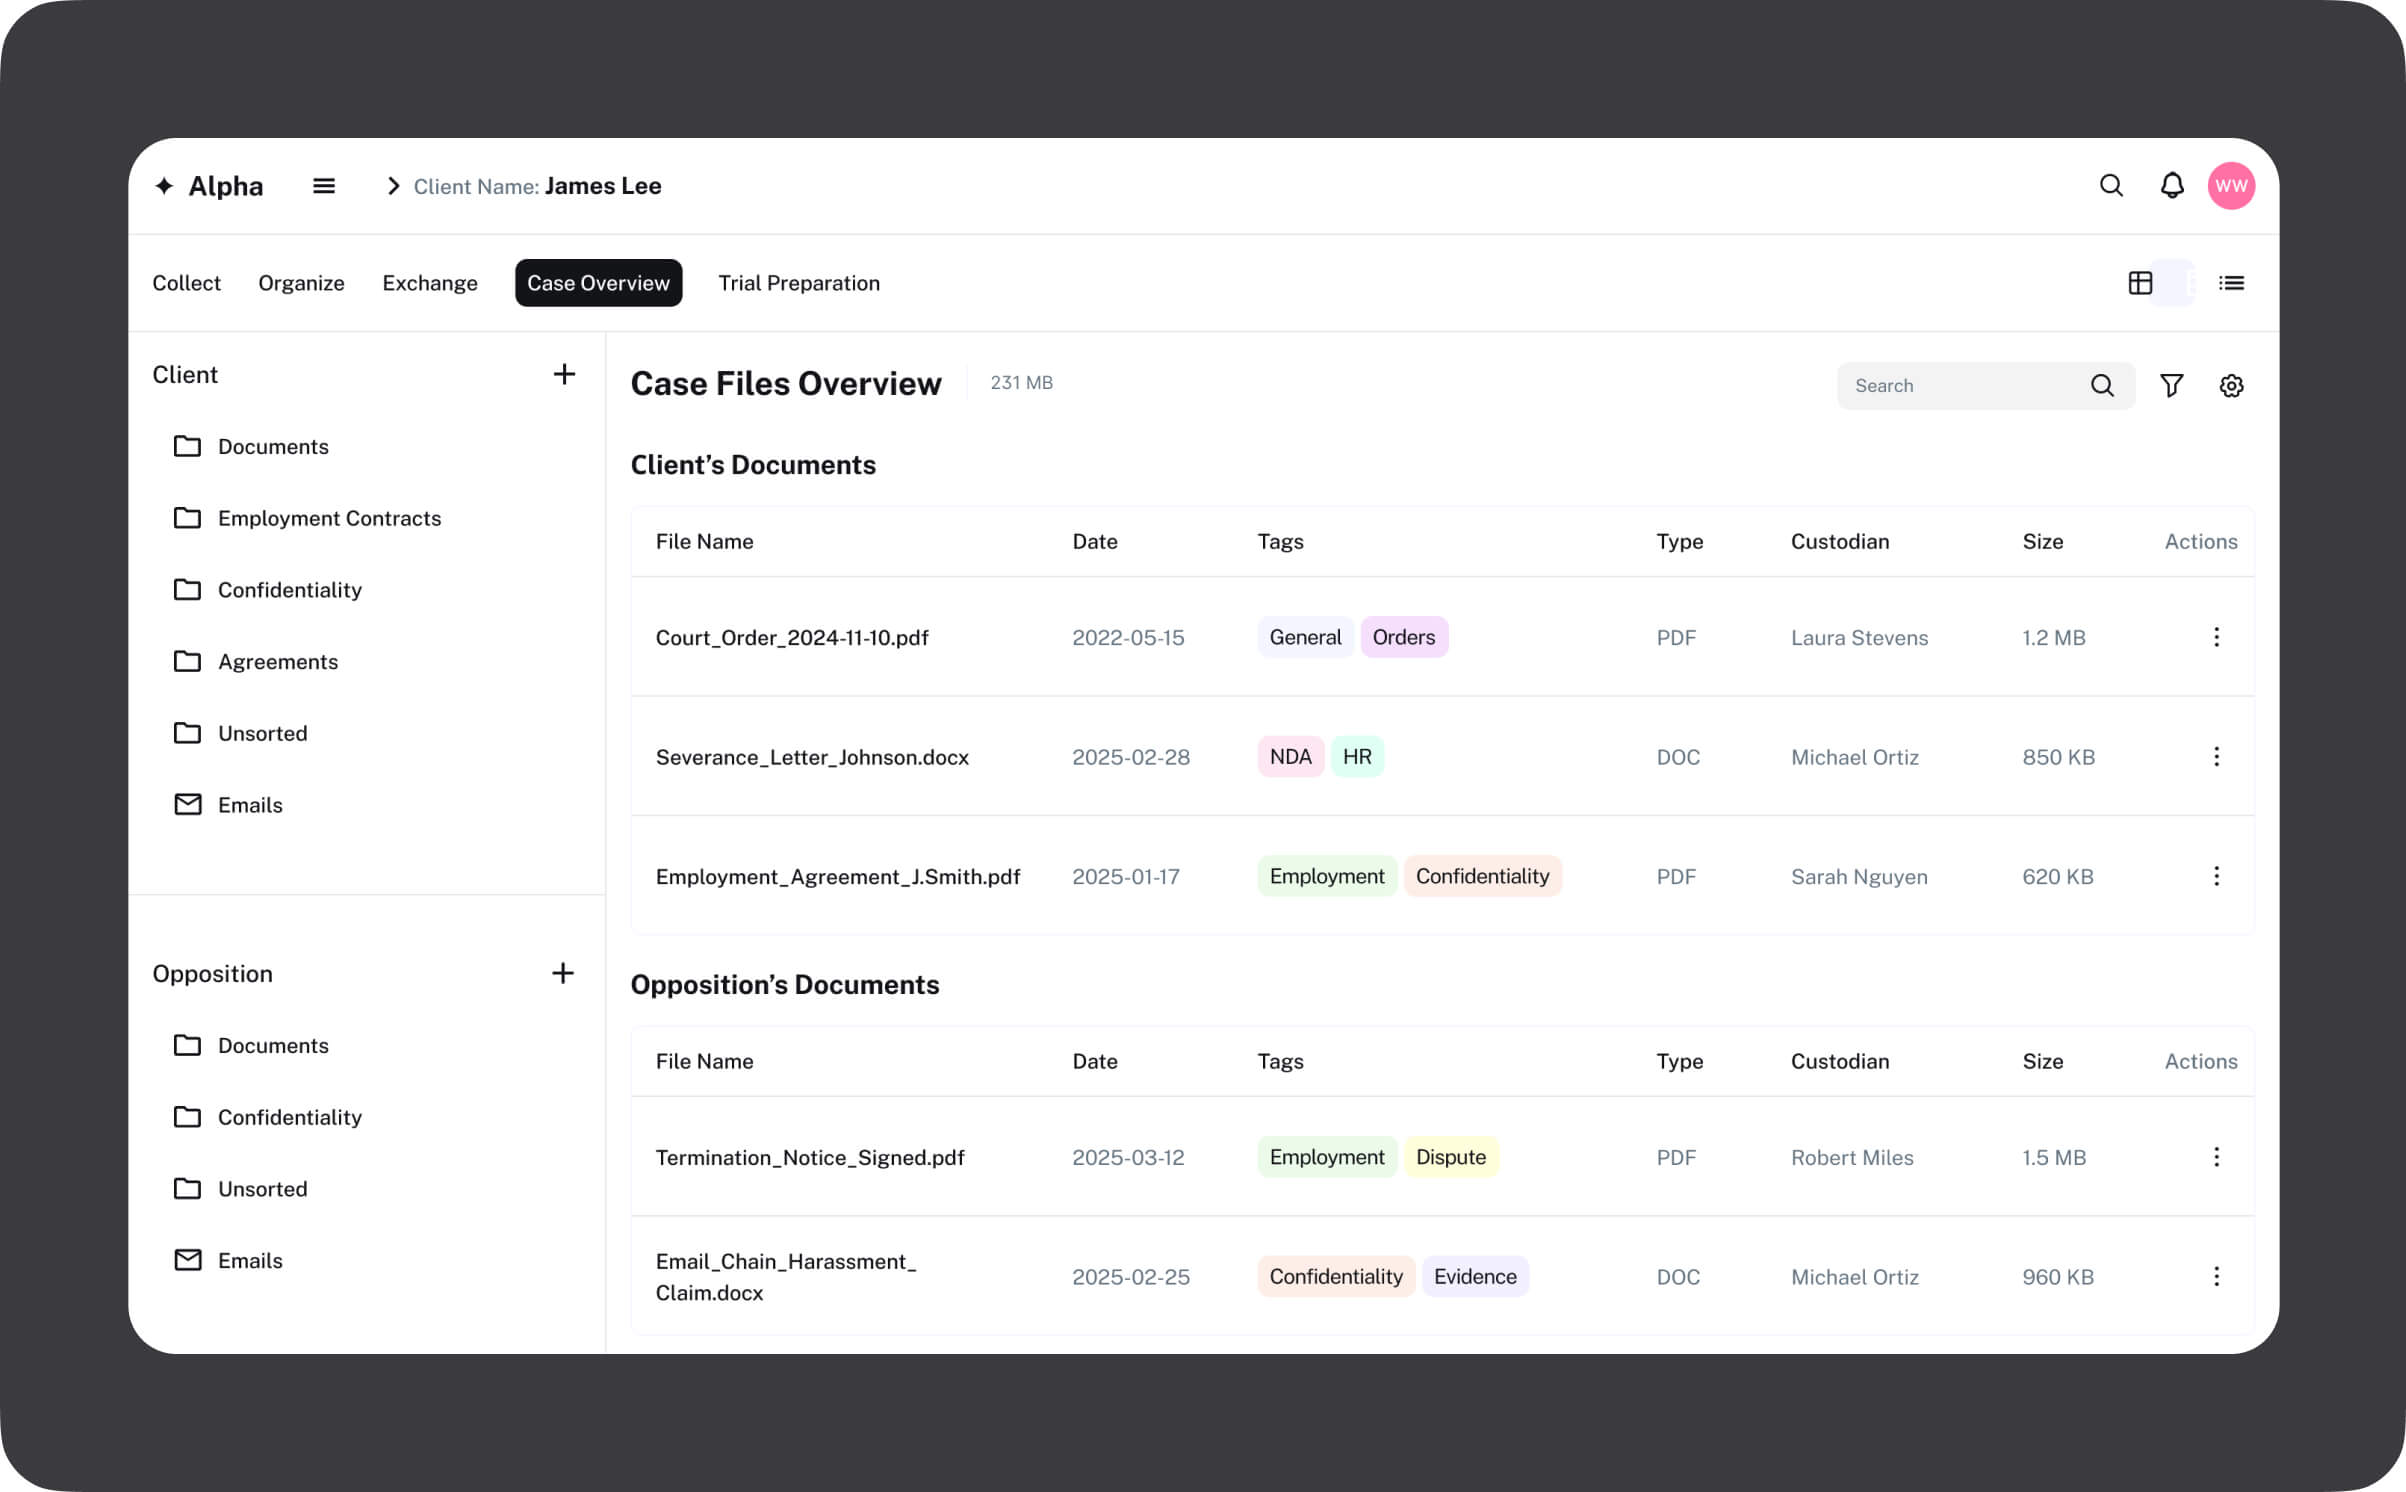Image resolution: width=2406 pixels, height=1492 pixels.
Task: Switch to list view
Action: [x=2231, y=283]
